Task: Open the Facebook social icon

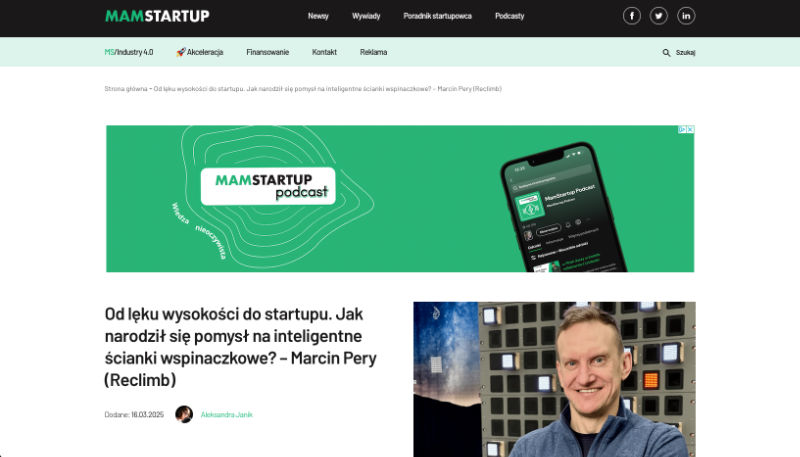Action: pyautogui.click(x=632, y=16)
